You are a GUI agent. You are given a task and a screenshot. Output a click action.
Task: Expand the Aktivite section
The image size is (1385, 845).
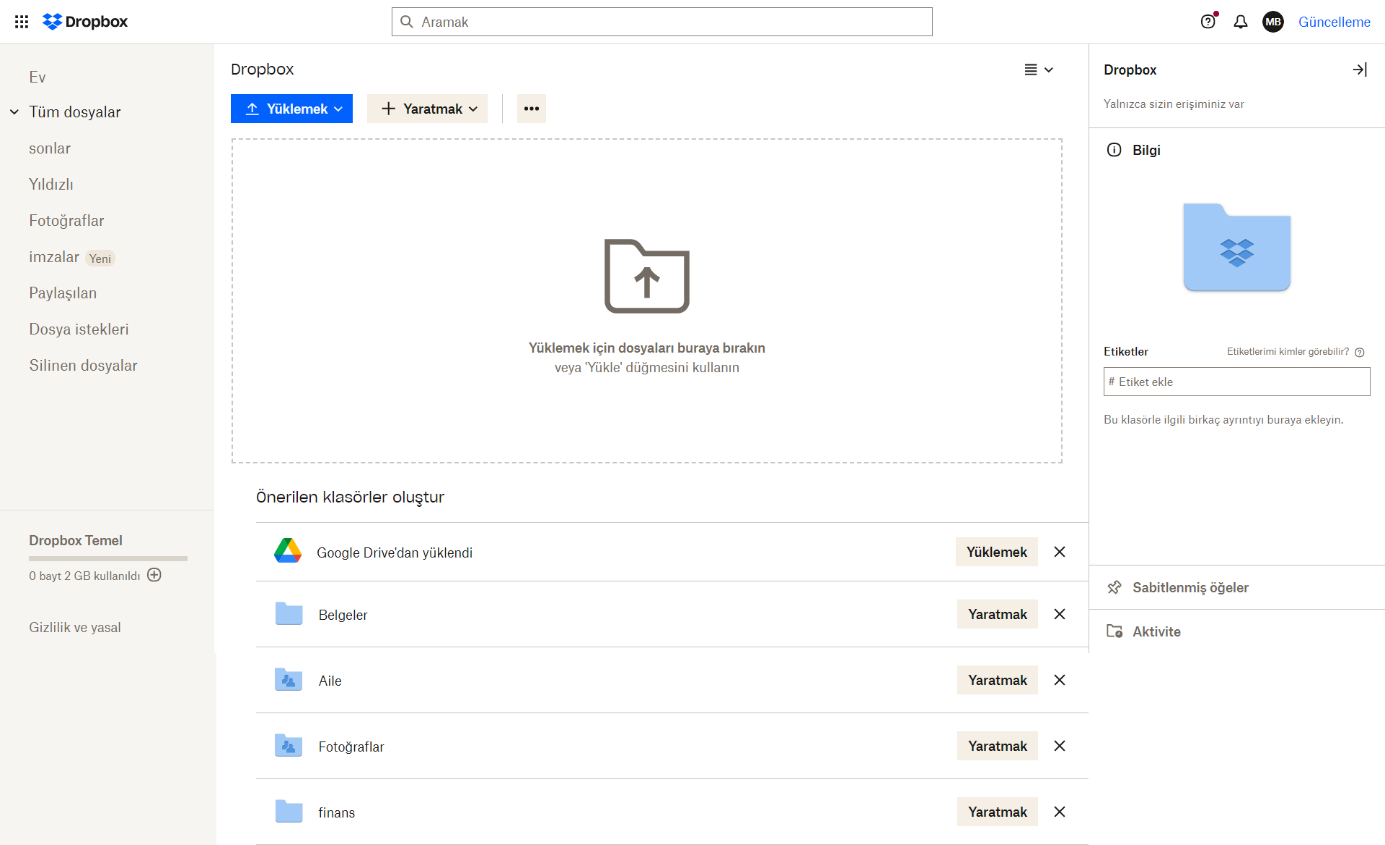(1237, 632)
